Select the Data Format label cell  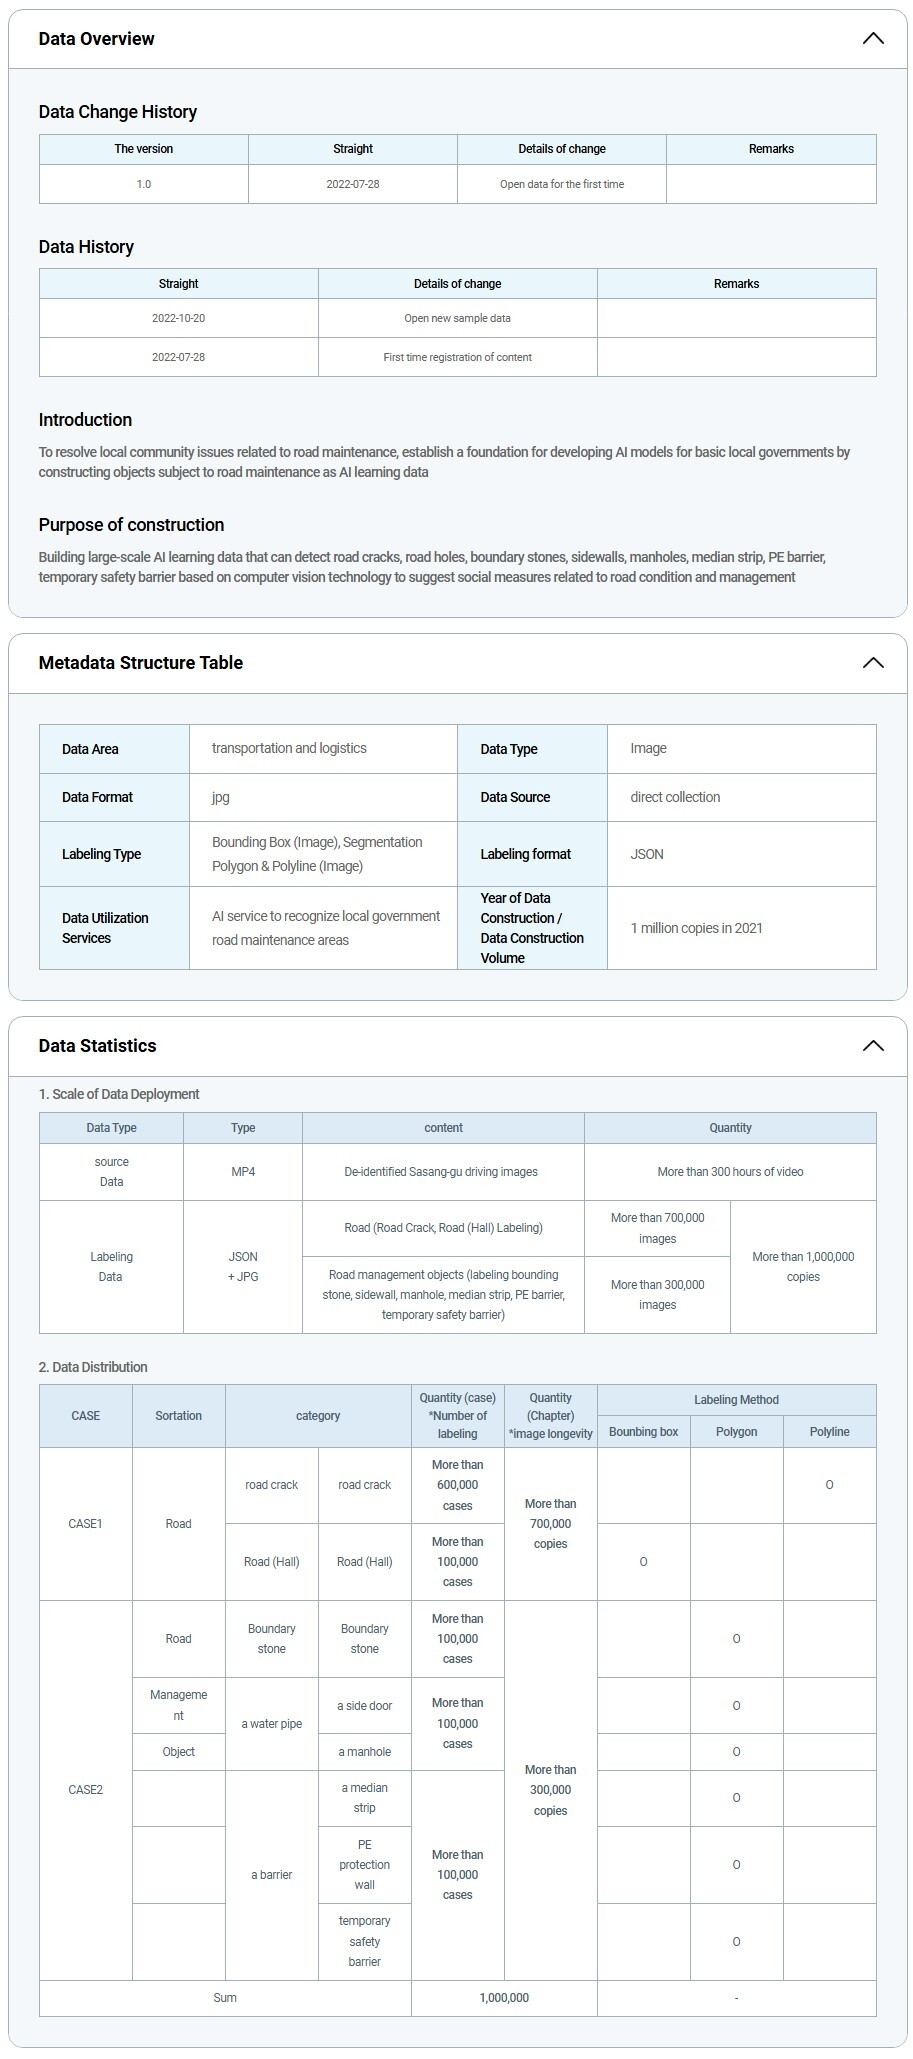click(97, 797)
